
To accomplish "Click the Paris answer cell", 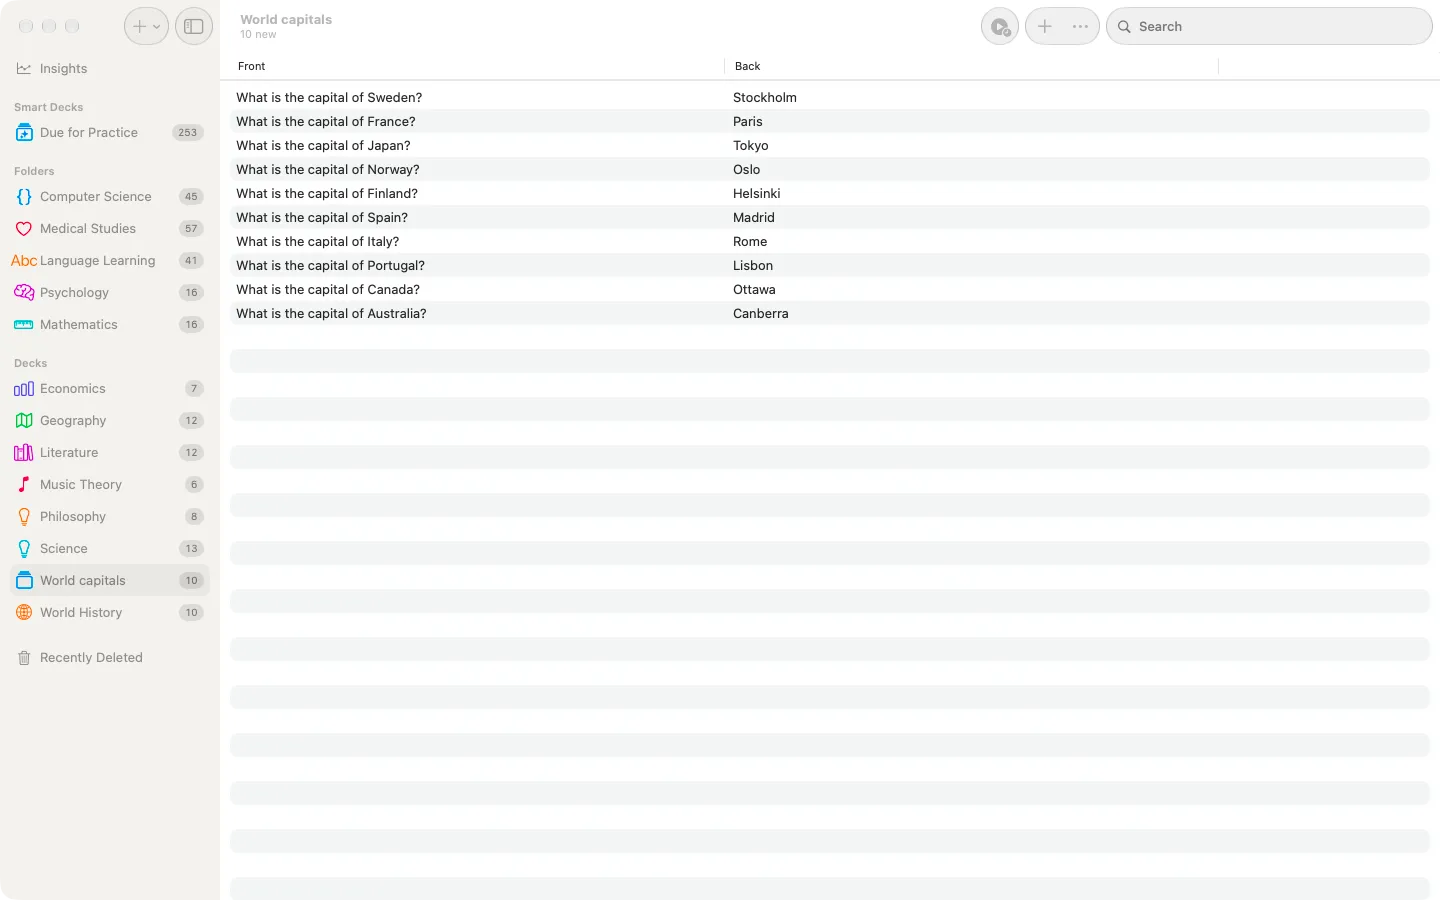I will coord(748,122).
